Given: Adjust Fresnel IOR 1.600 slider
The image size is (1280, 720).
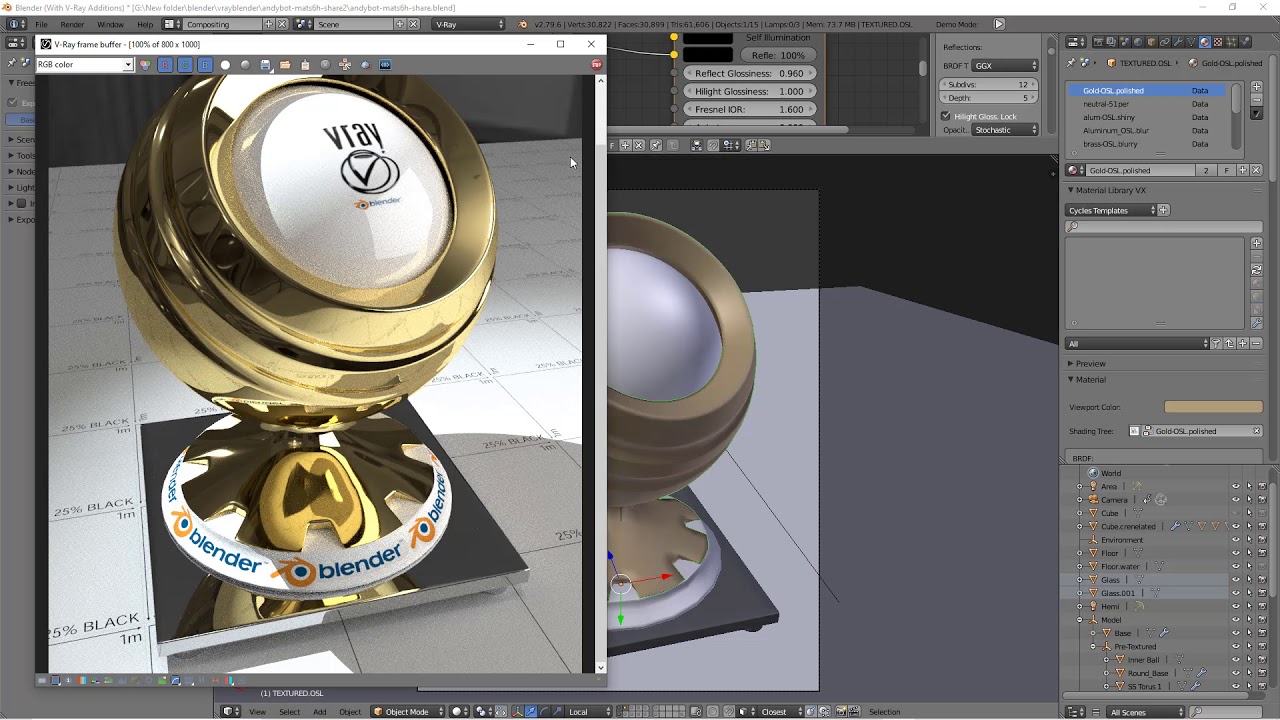Looking at the screenshot, I should point(749,109).
